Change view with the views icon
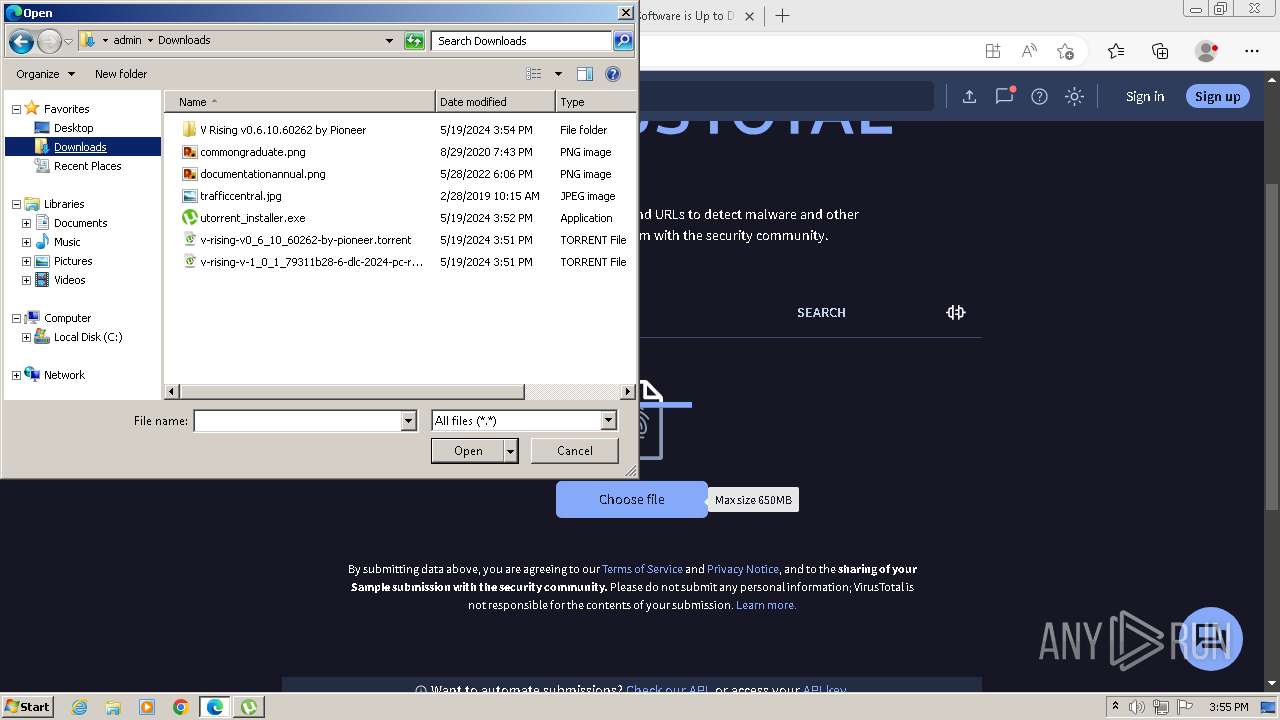Image resolution: width=1280 pixels, height=720 pixels. 534,74
